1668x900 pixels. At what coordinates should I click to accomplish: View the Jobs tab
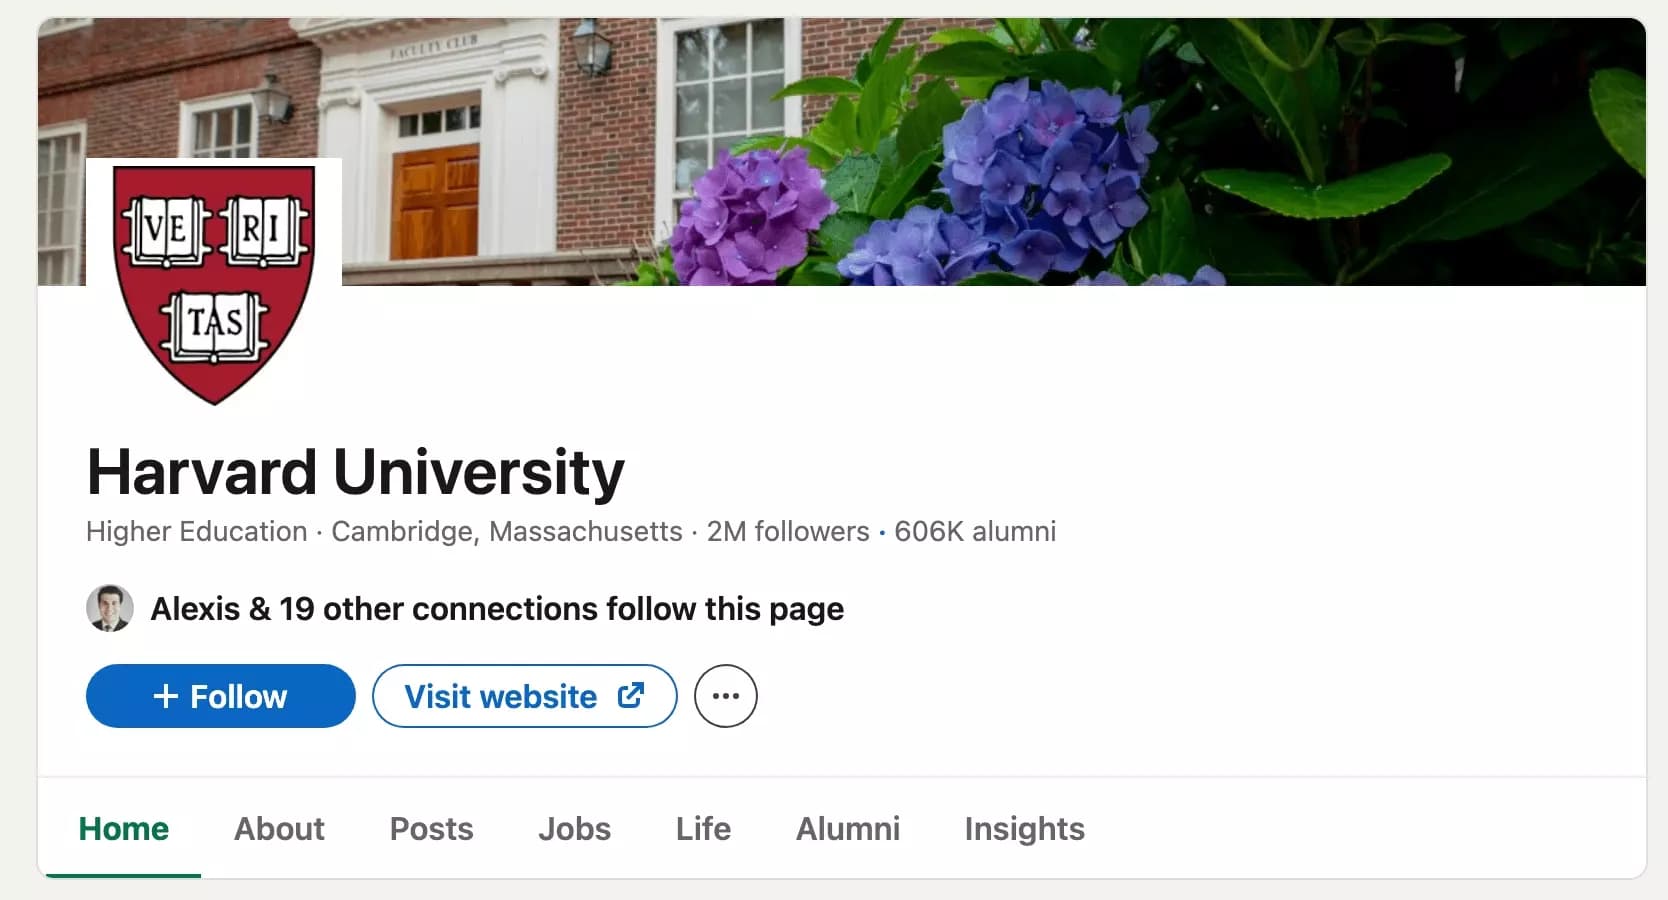[x=574, y=828]
